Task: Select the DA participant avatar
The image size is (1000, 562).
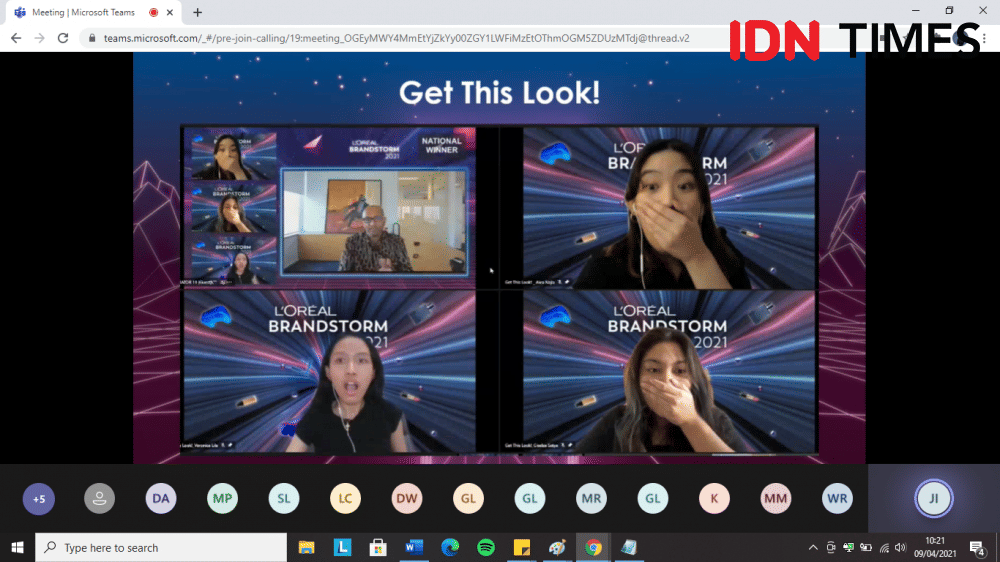Action: (161, 498)
